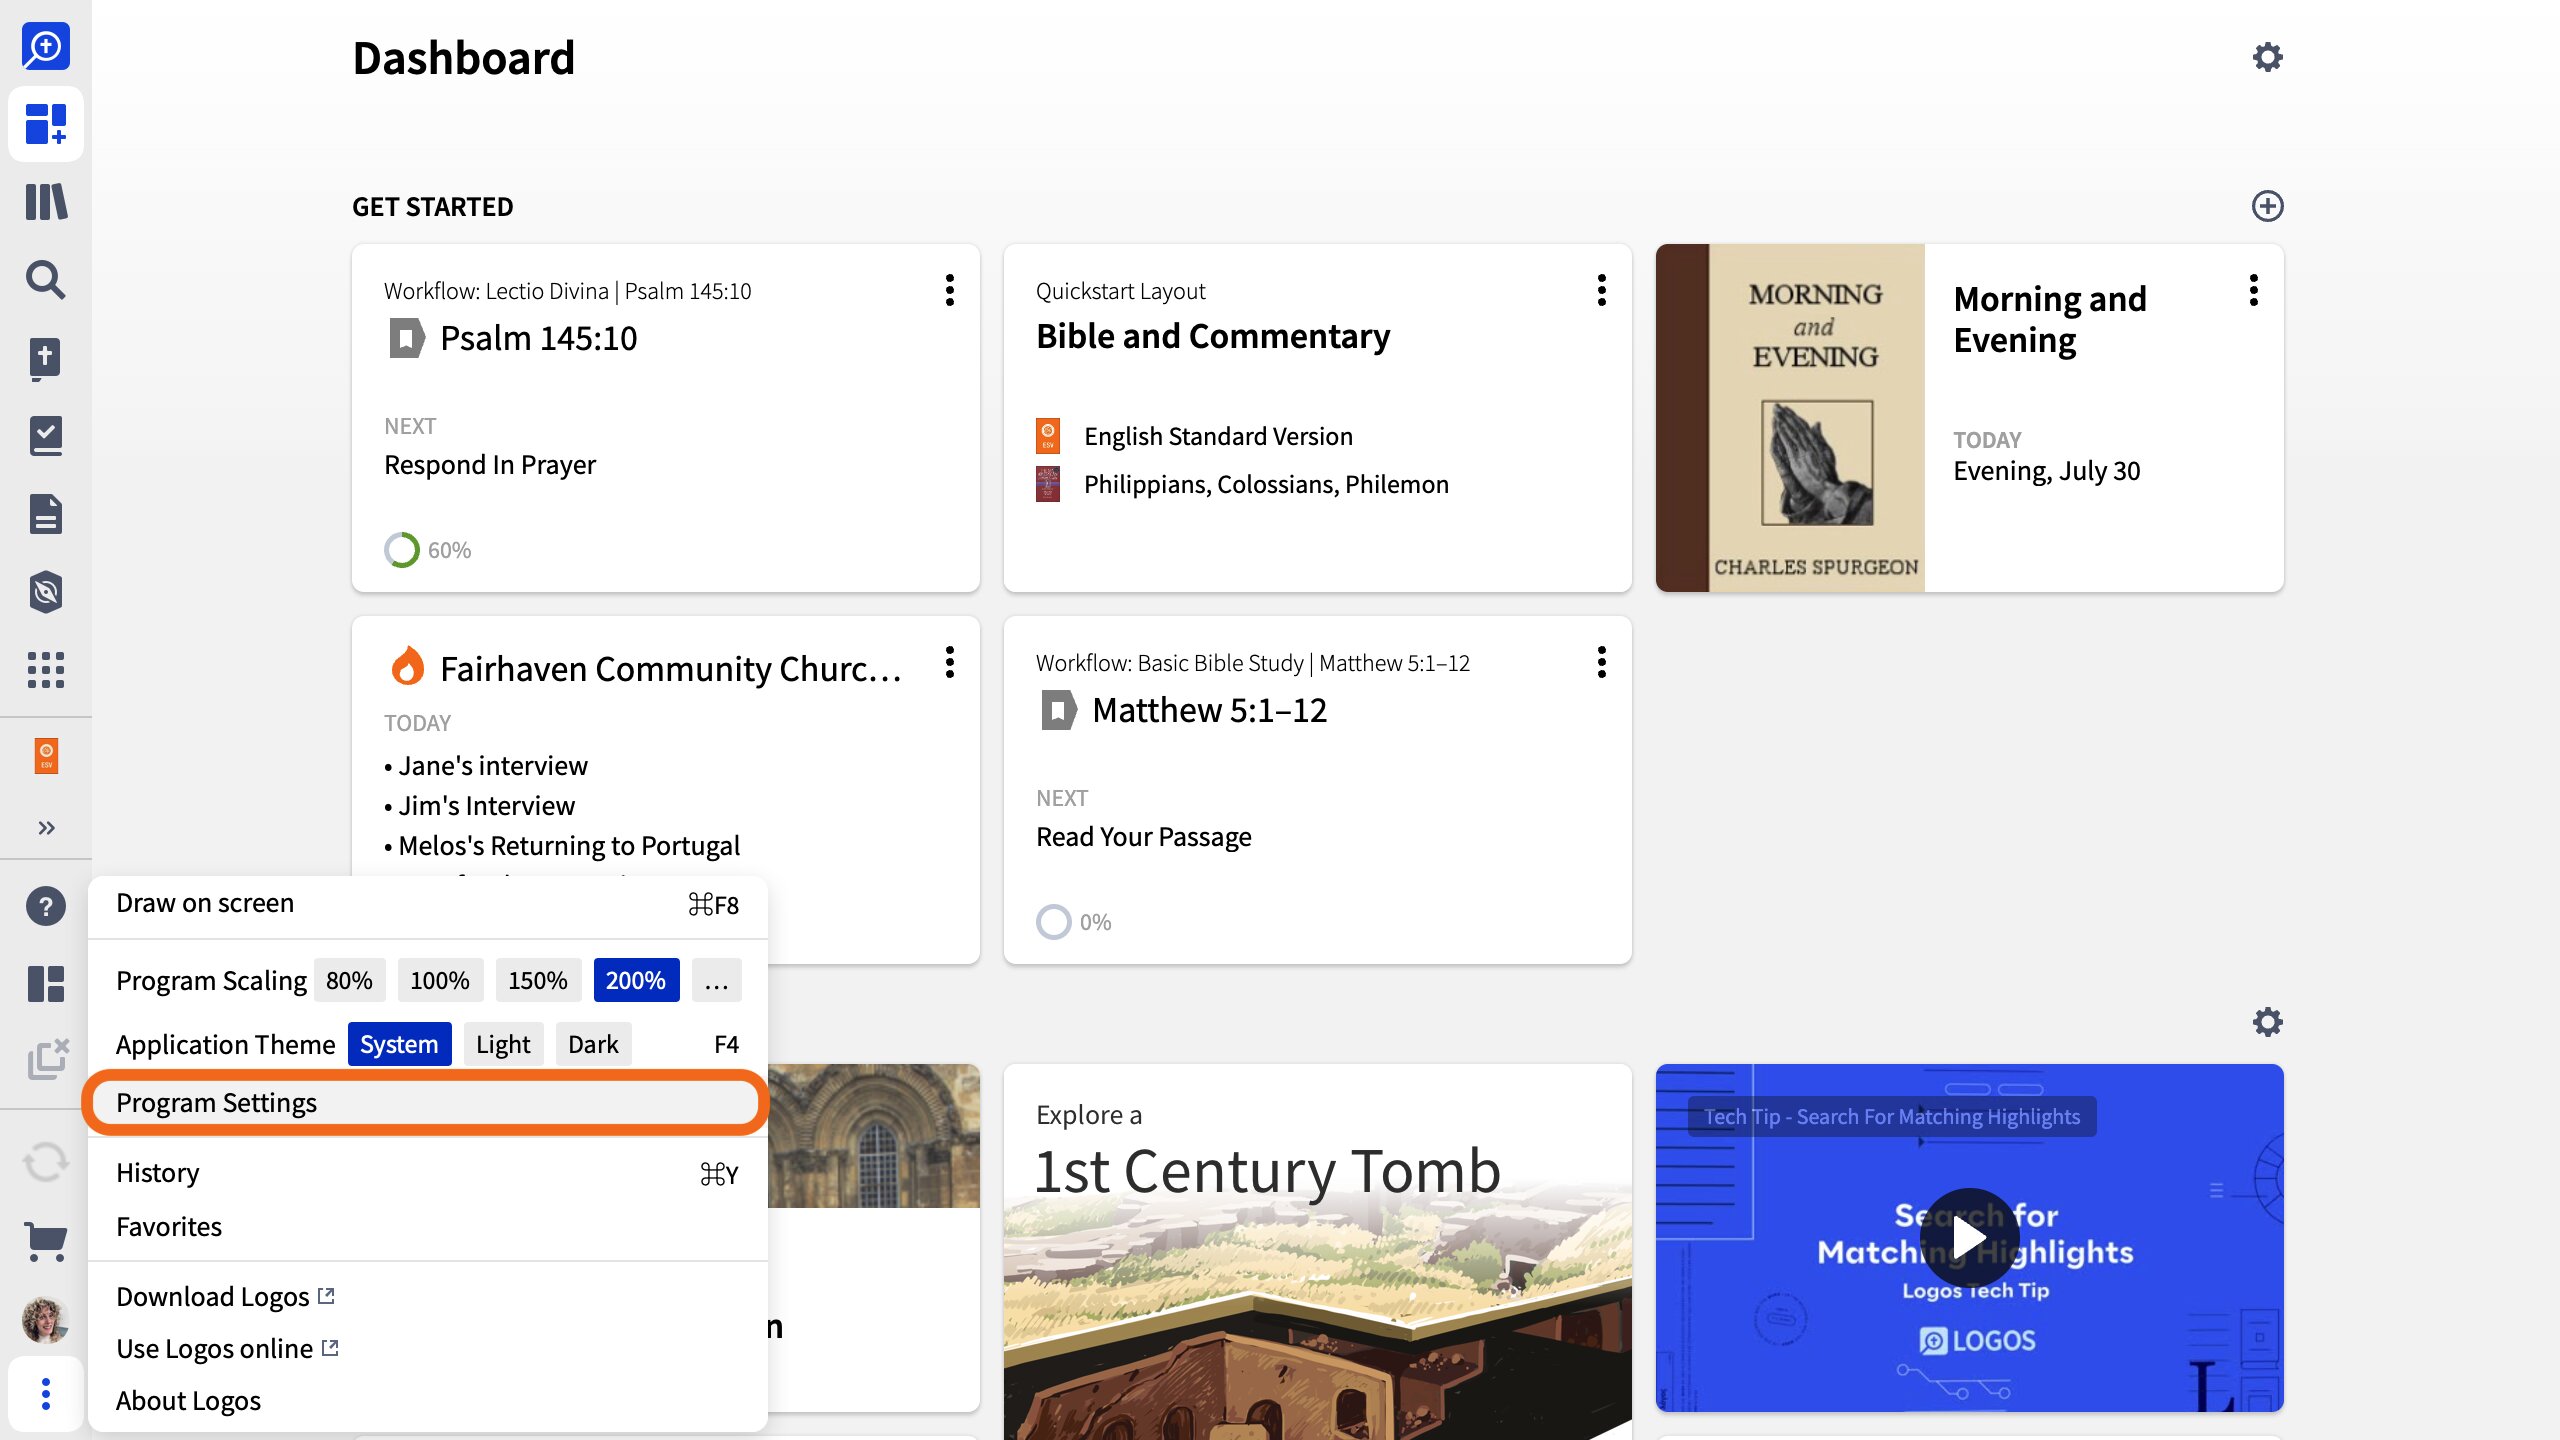Click Evening, July 30 reading

[x=2047, y=471]
